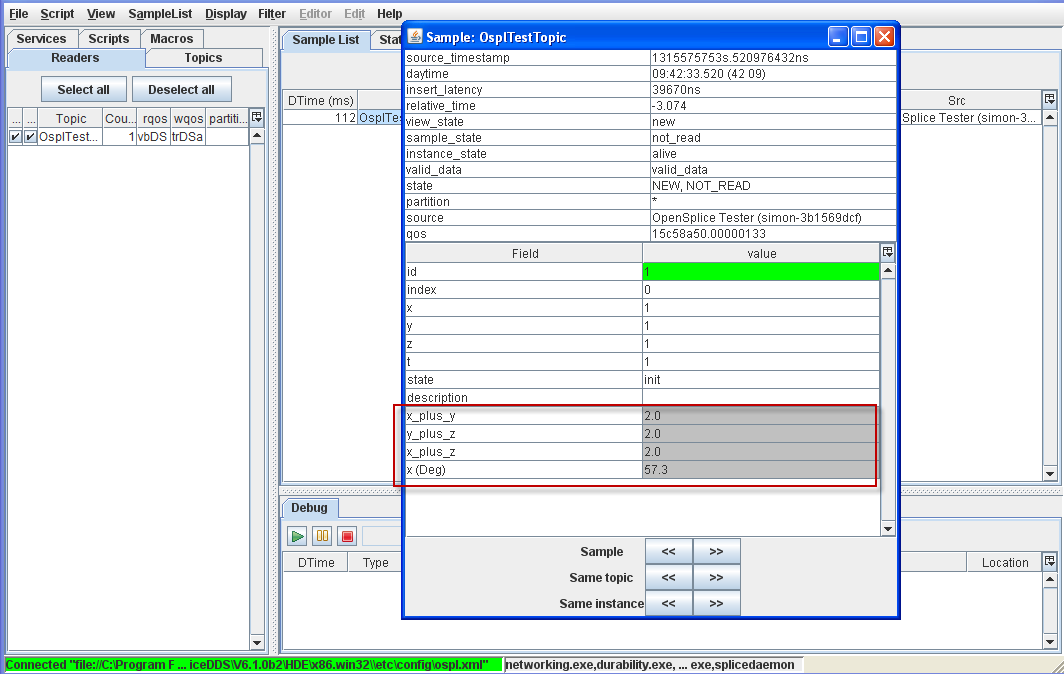
Task: Click scroll down arrow in Sample List panel
Action: 1050,474
